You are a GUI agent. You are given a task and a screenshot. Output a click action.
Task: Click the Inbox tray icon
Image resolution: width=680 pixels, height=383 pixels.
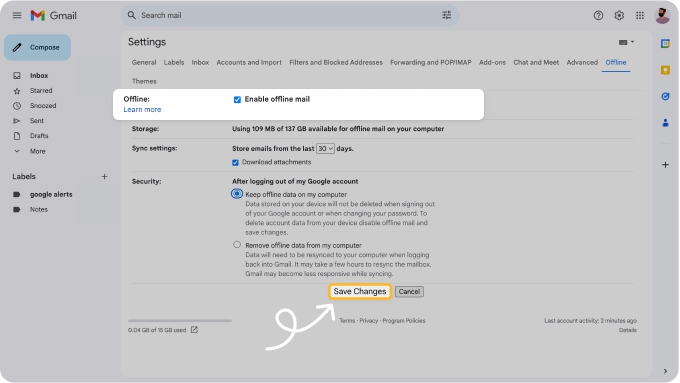click(17, 75)
